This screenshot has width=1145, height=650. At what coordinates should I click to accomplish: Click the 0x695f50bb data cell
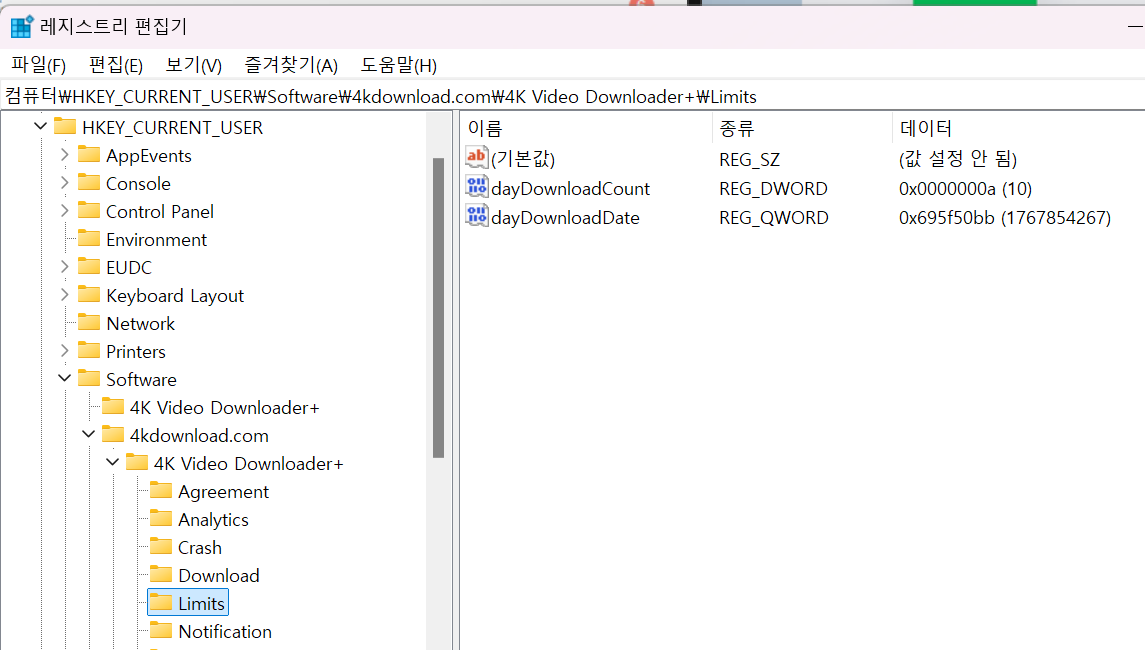[x=1005, y=218]
